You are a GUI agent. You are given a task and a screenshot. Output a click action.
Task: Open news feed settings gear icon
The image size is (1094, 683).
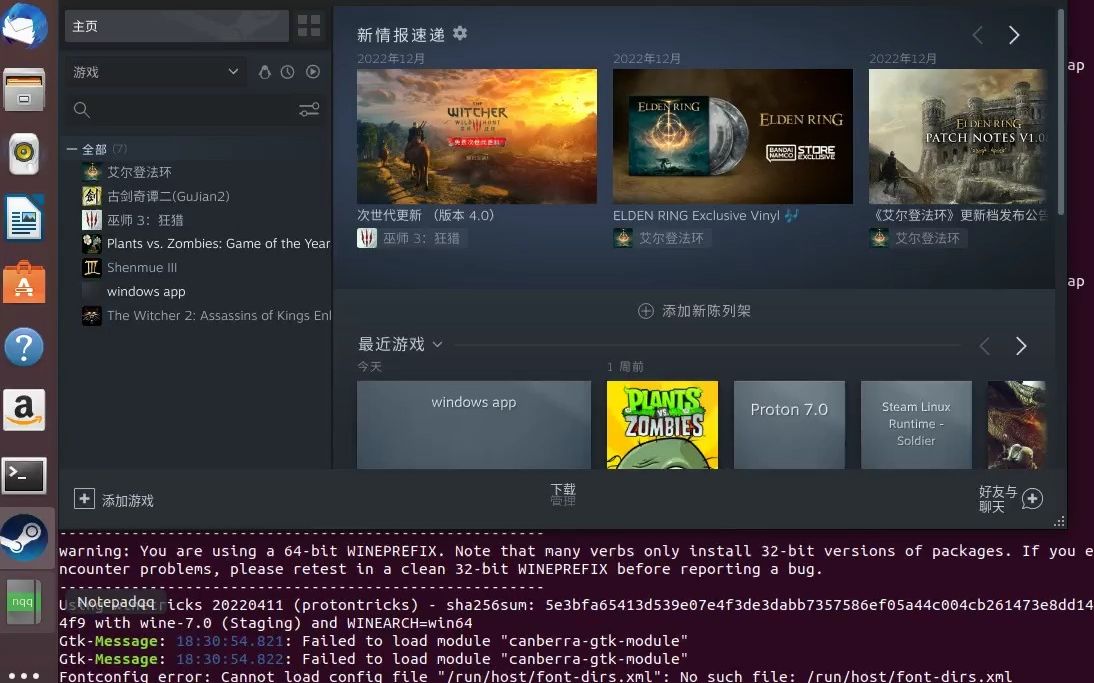tap(459, 33)
